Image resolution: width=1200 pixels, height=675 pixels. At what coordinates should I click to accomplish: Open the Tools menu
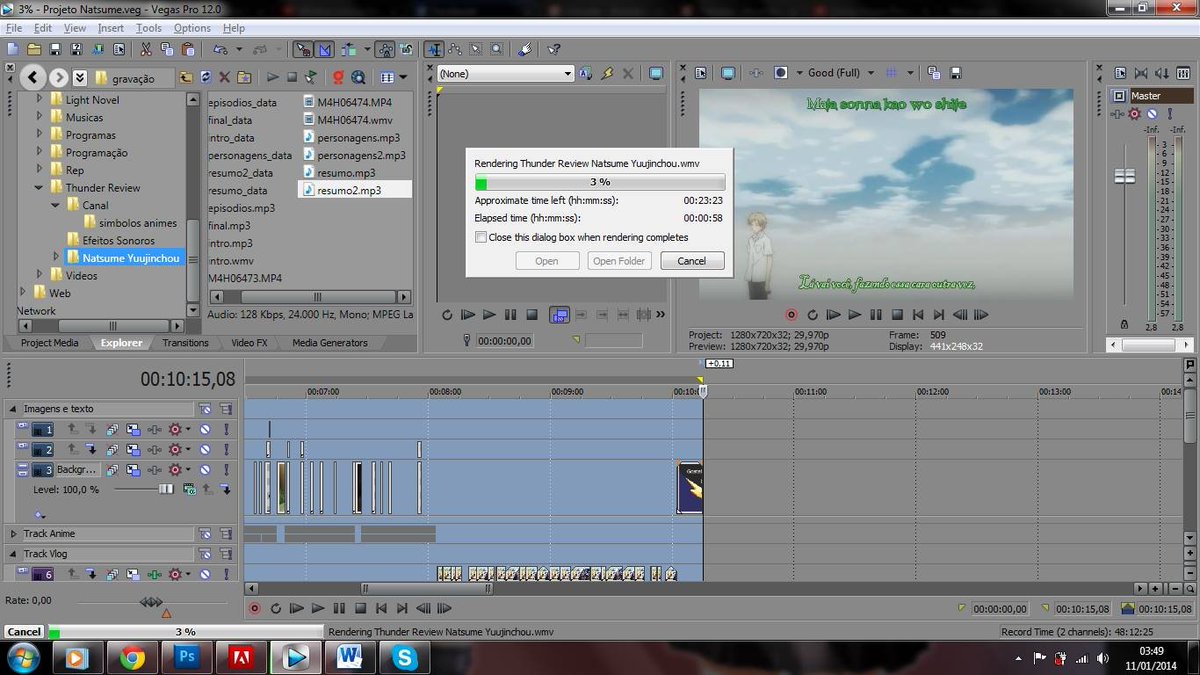(x=149, y=28)
